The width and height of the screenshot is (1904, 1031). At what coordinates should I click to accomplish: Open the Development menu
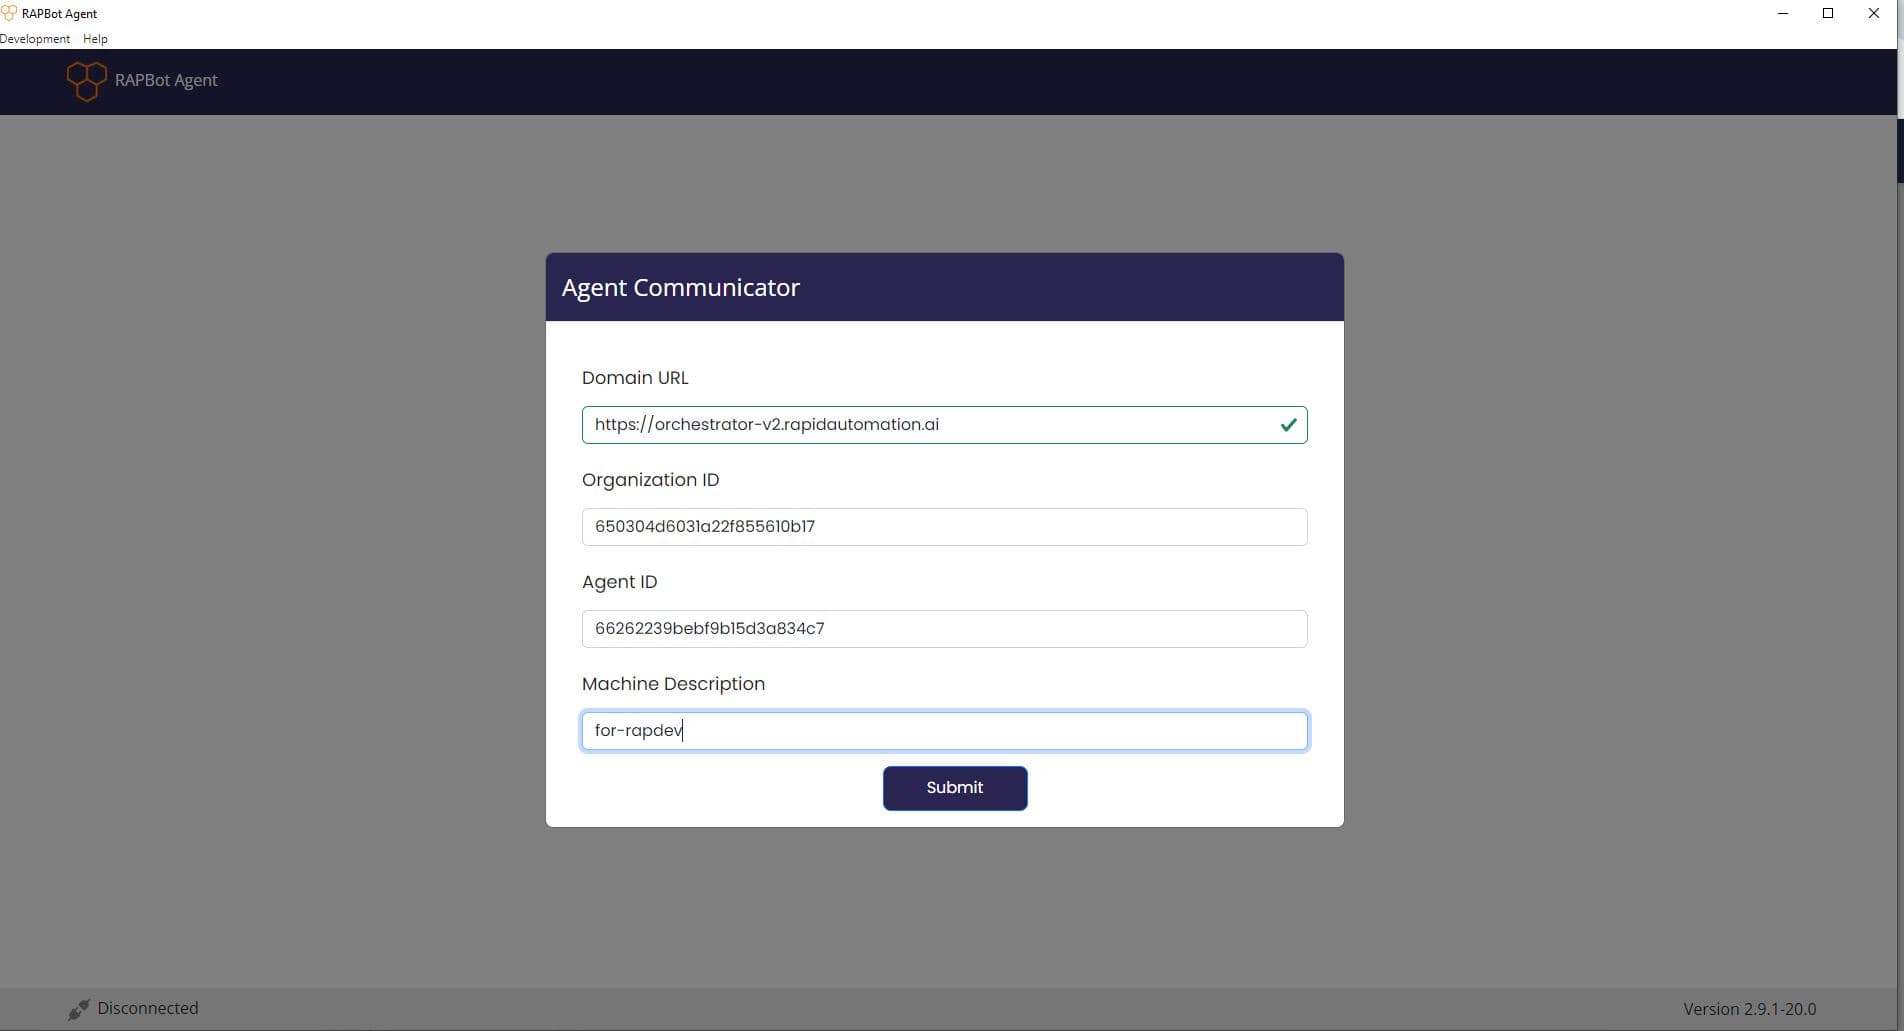[x=35, y=39]
